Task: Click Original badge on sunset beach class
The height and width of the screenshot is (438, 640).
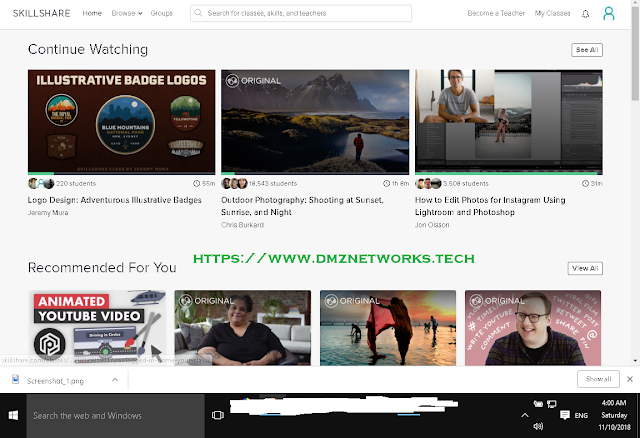Action: (352, 301)
